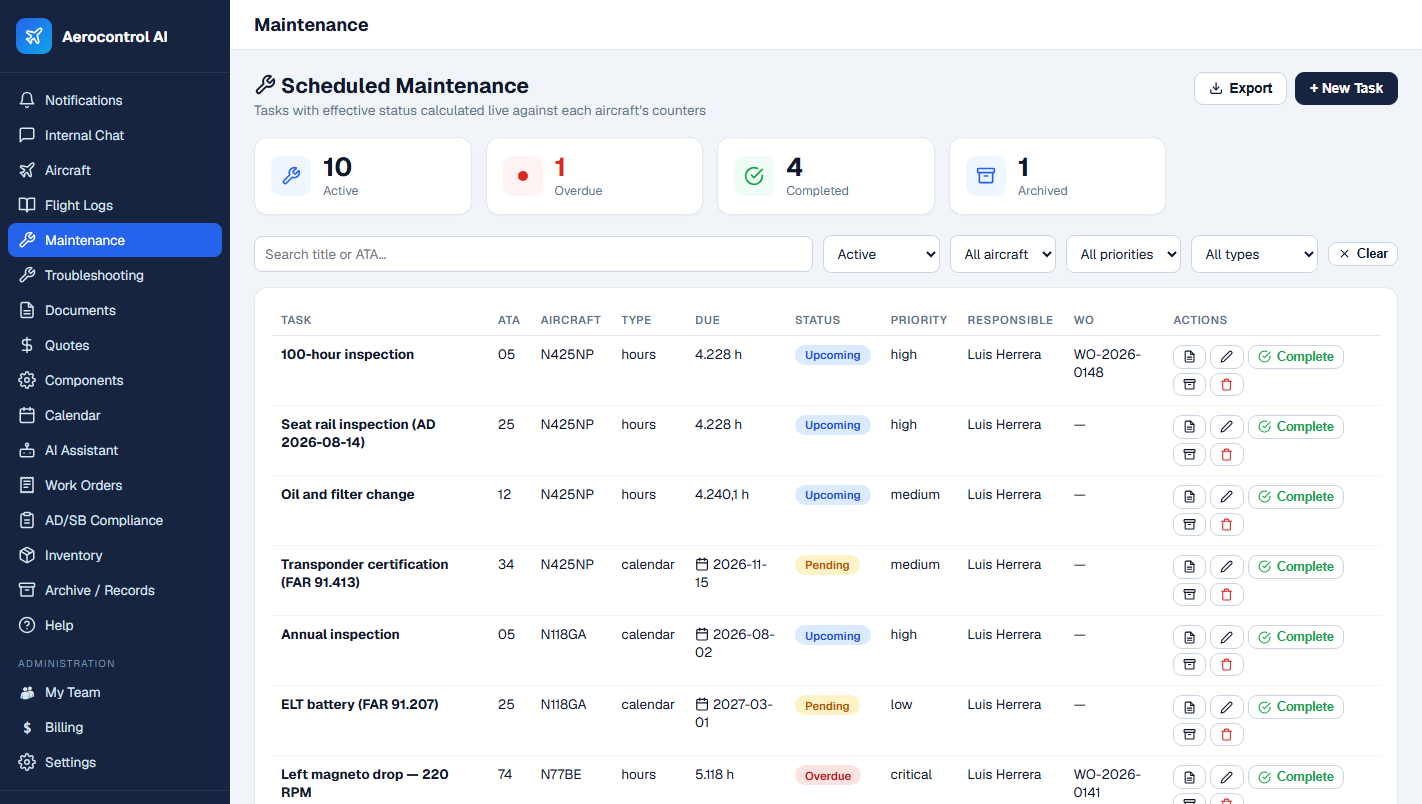This screenshot has width=1422, height=804.
Task: Edit the 100-hour inspection task
Action: tap(1227, 357)
